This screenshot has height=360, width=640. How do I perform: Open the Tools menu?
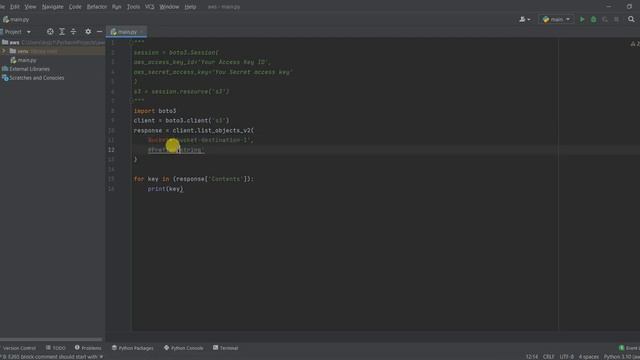point(133,7)
